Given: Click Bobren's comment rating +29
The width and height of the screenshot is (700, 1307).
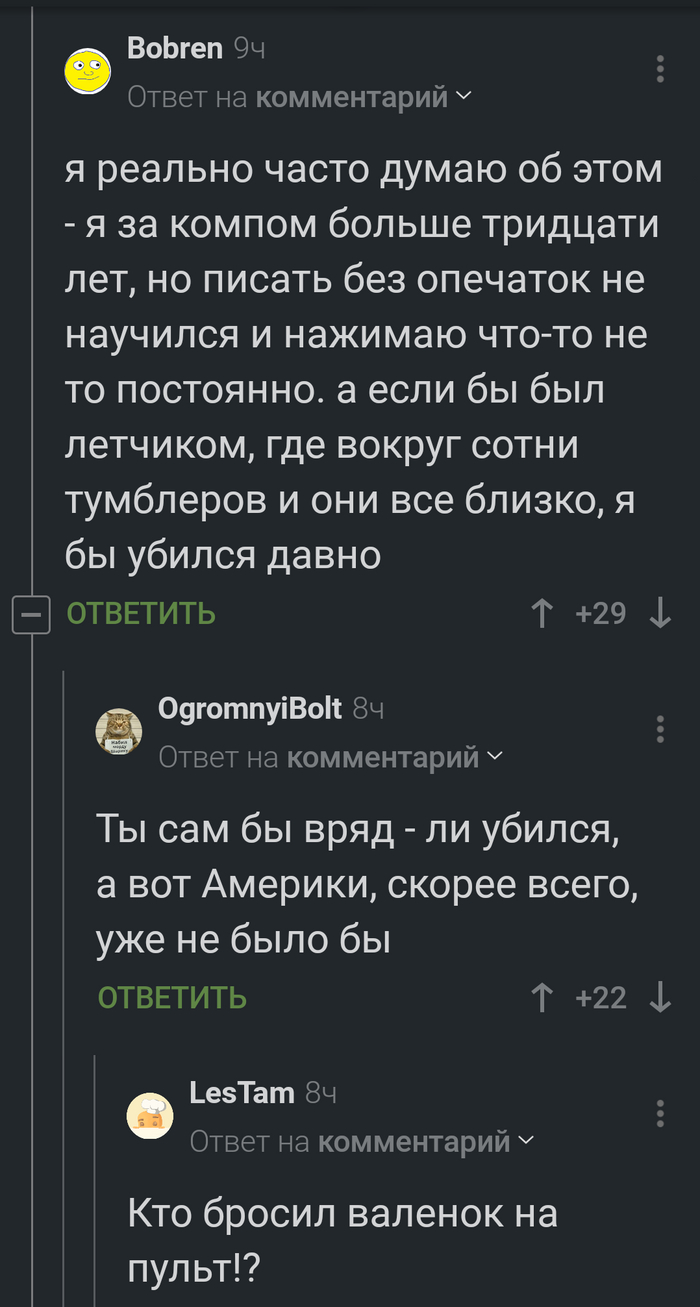Looking at the screenshot, I should tap(601, 613).
